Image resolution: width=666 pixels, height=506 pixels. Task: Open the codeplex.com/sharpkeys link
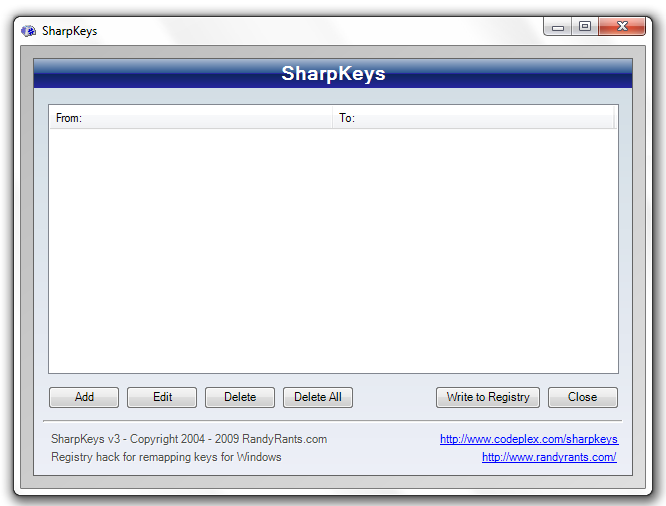point(529,439)
